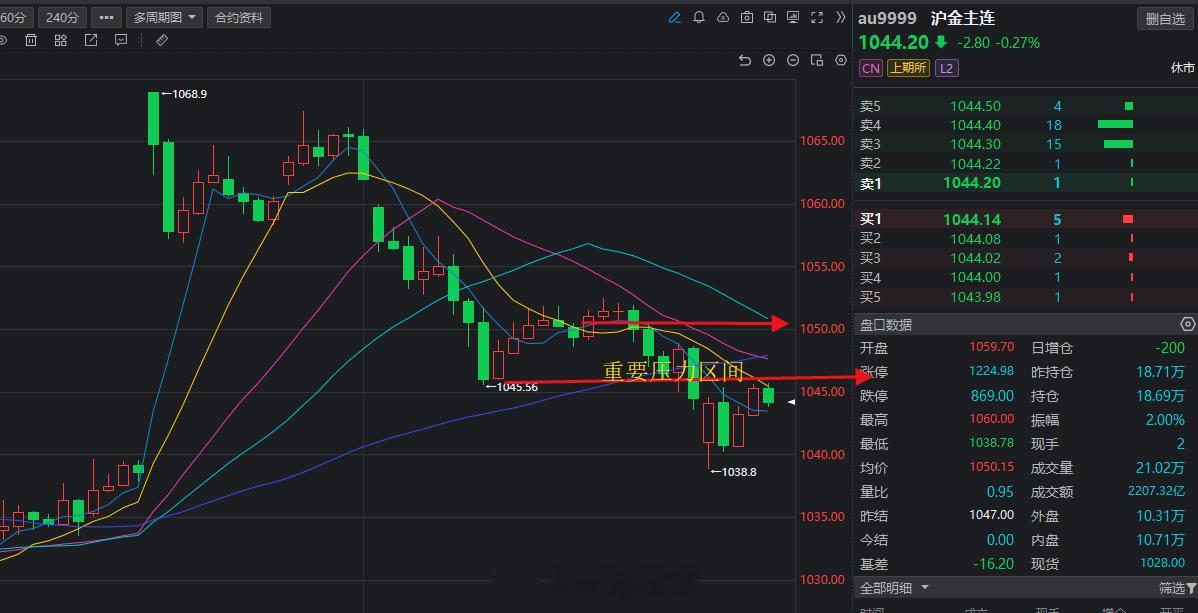This screenshot has width=1198, height=613.
Task: Click the 外盘 value 10.31万
Action: point(1160,515)
